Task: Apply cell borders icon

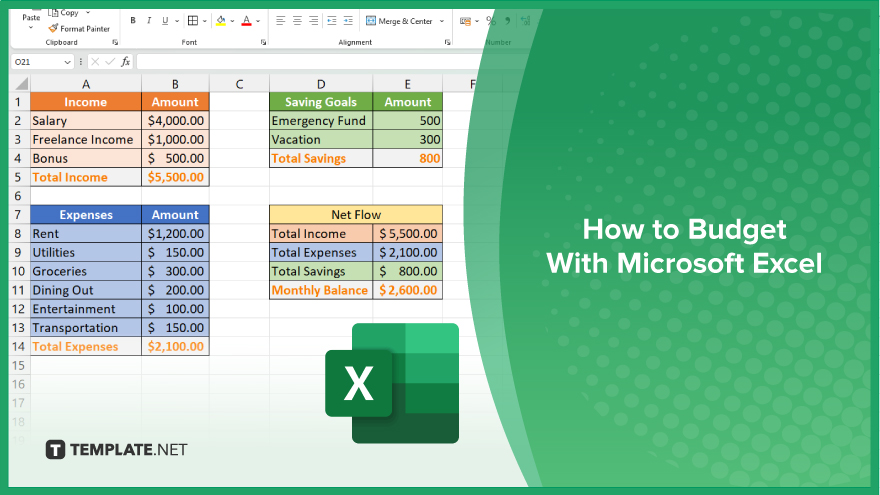Action: pyautogui.click(x=193, y=21)
